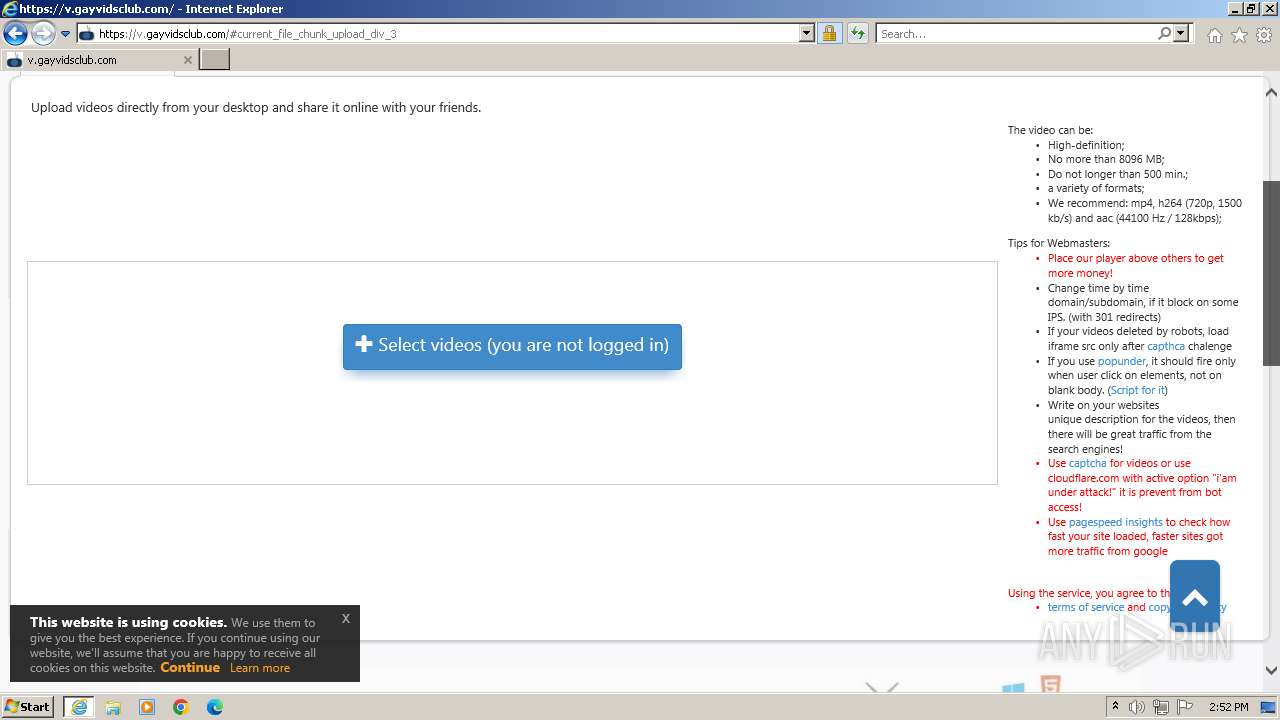The width and height of the screenshot is (1280, 720).
Task: Click Learn more in the cookie notice
Action: coord(260,668)
